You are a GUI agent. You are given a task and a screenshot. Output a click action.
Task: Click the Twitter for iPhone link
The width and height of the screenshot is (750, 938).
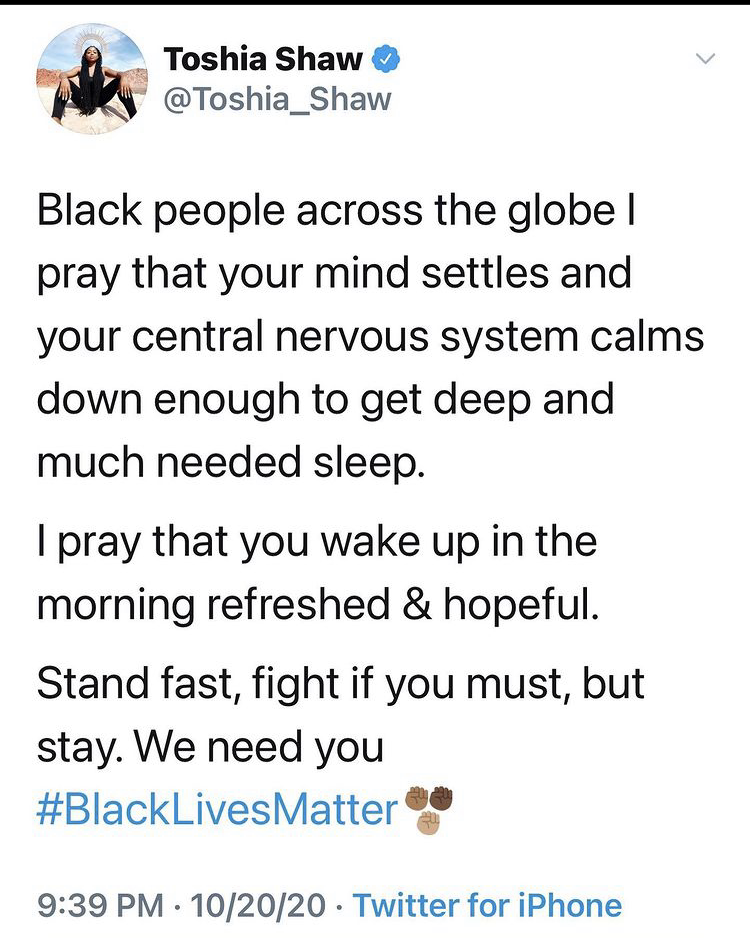487,906
